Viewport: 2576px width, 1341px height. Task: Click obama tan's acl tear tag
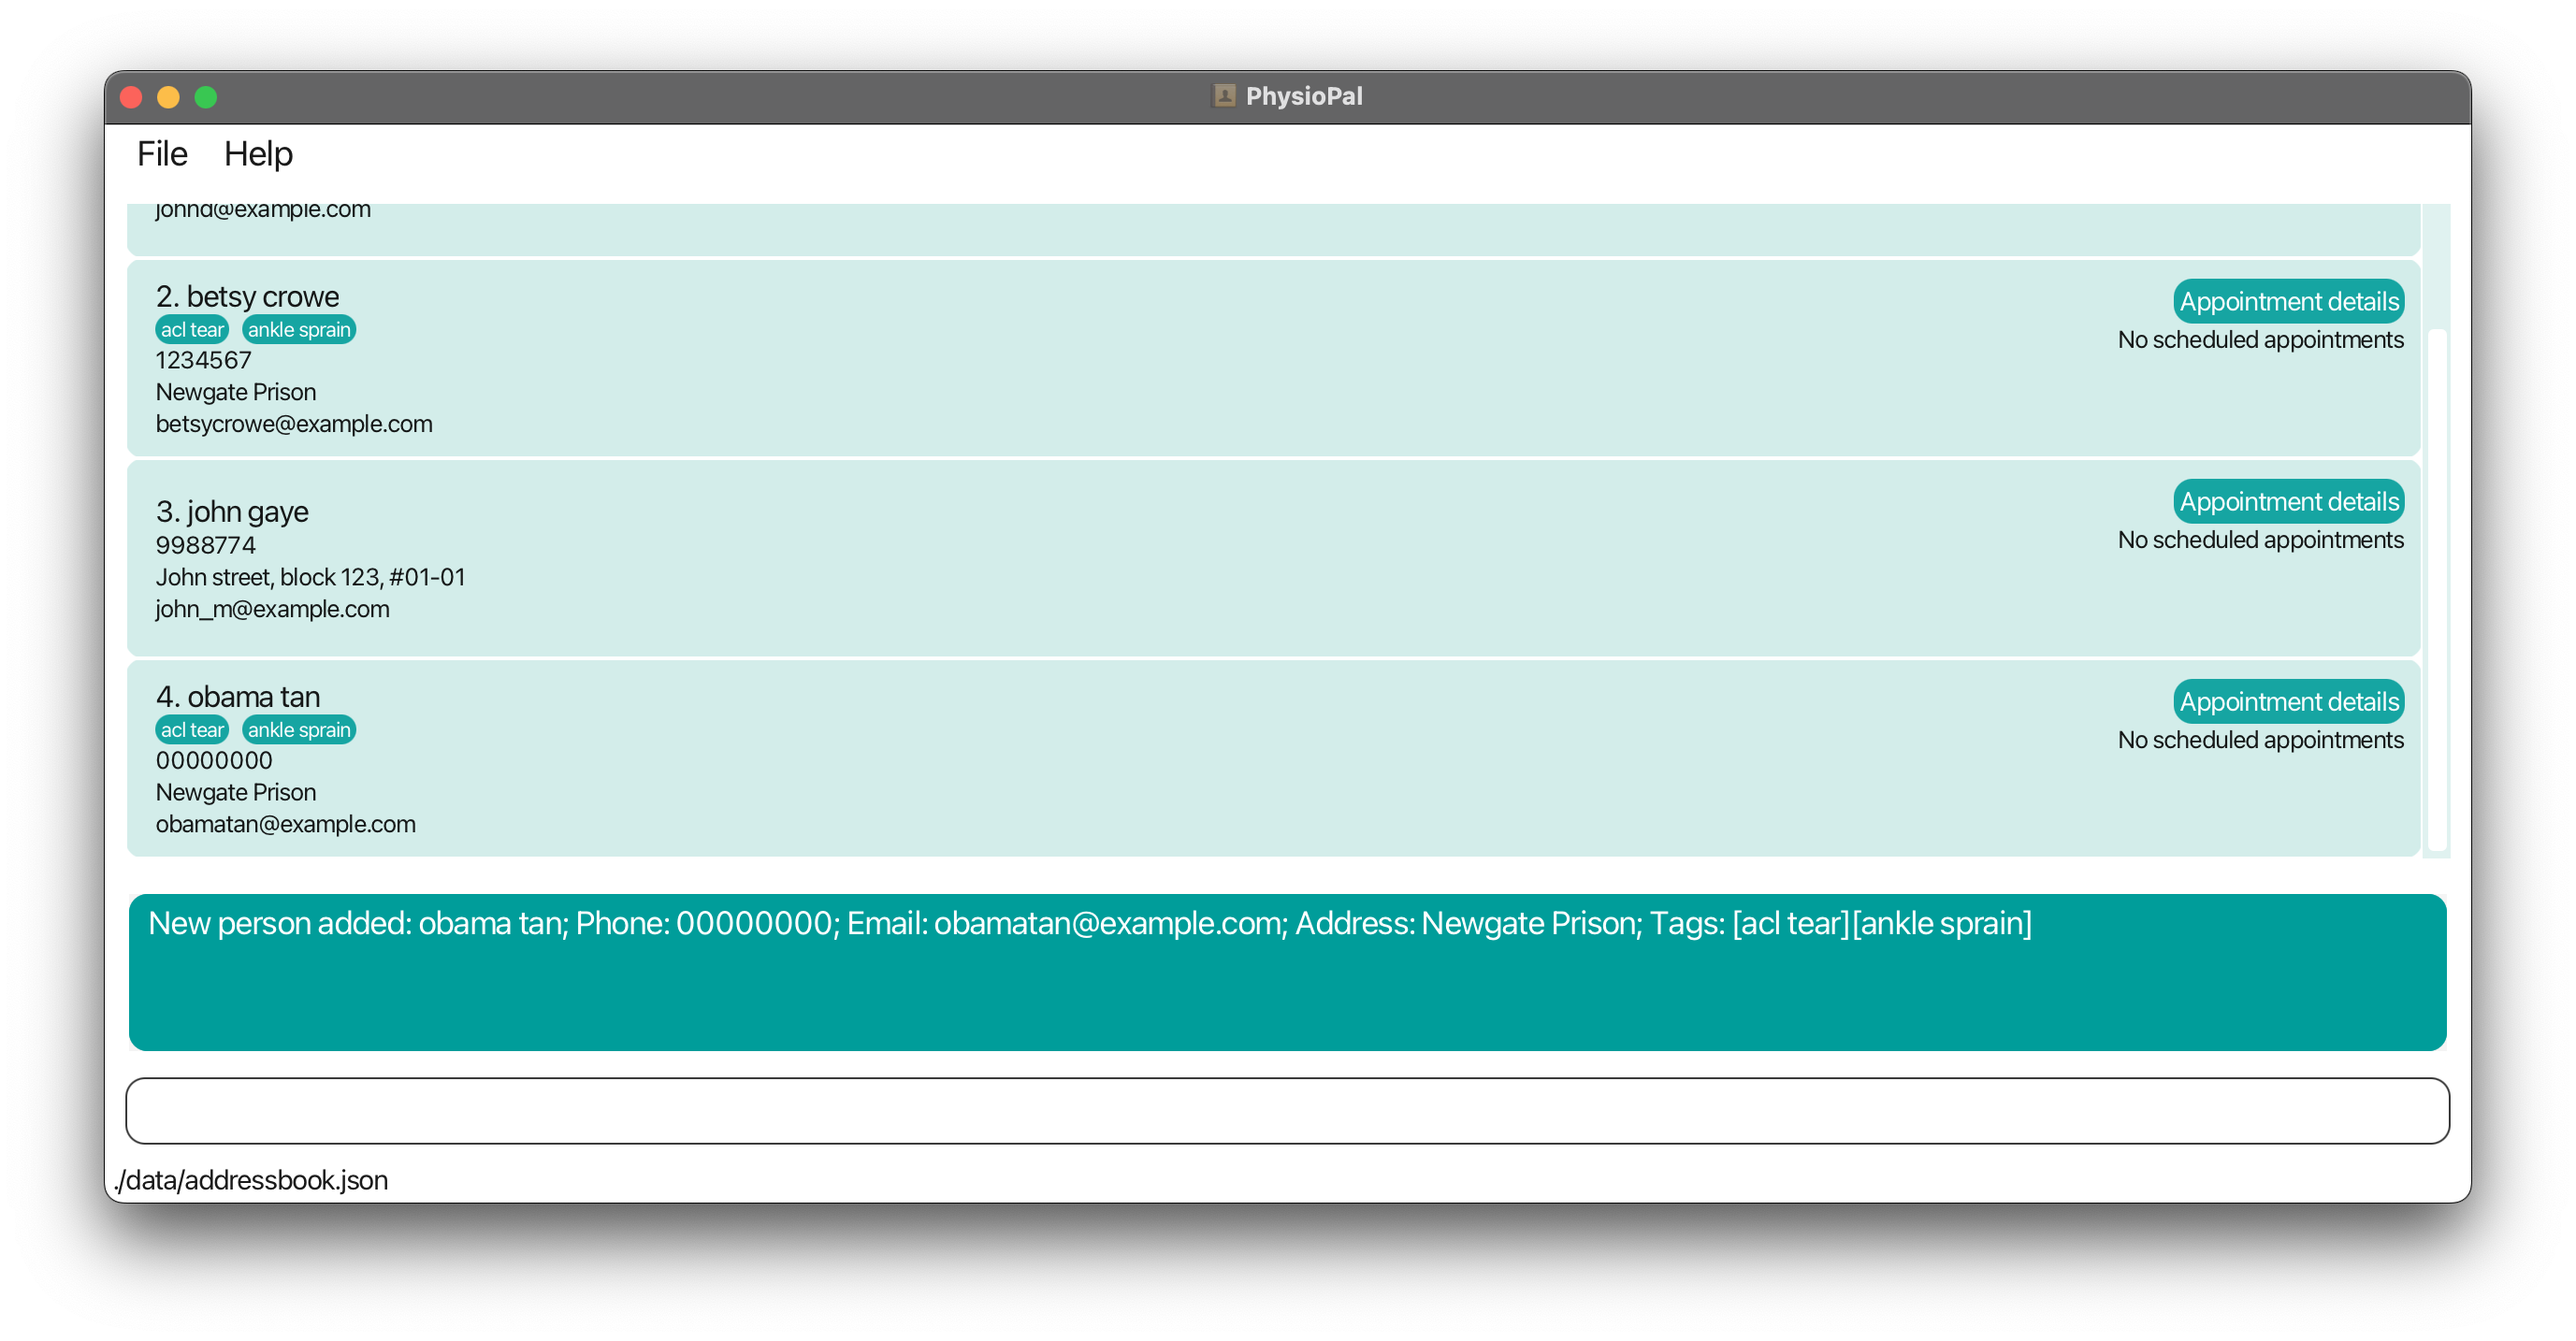tap(192, 730)
